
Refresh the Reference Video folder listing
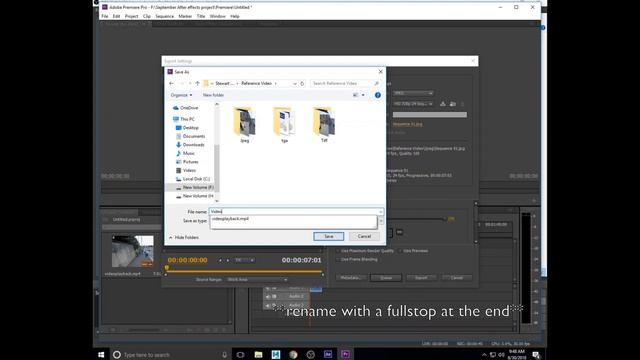tap(302, 83)
